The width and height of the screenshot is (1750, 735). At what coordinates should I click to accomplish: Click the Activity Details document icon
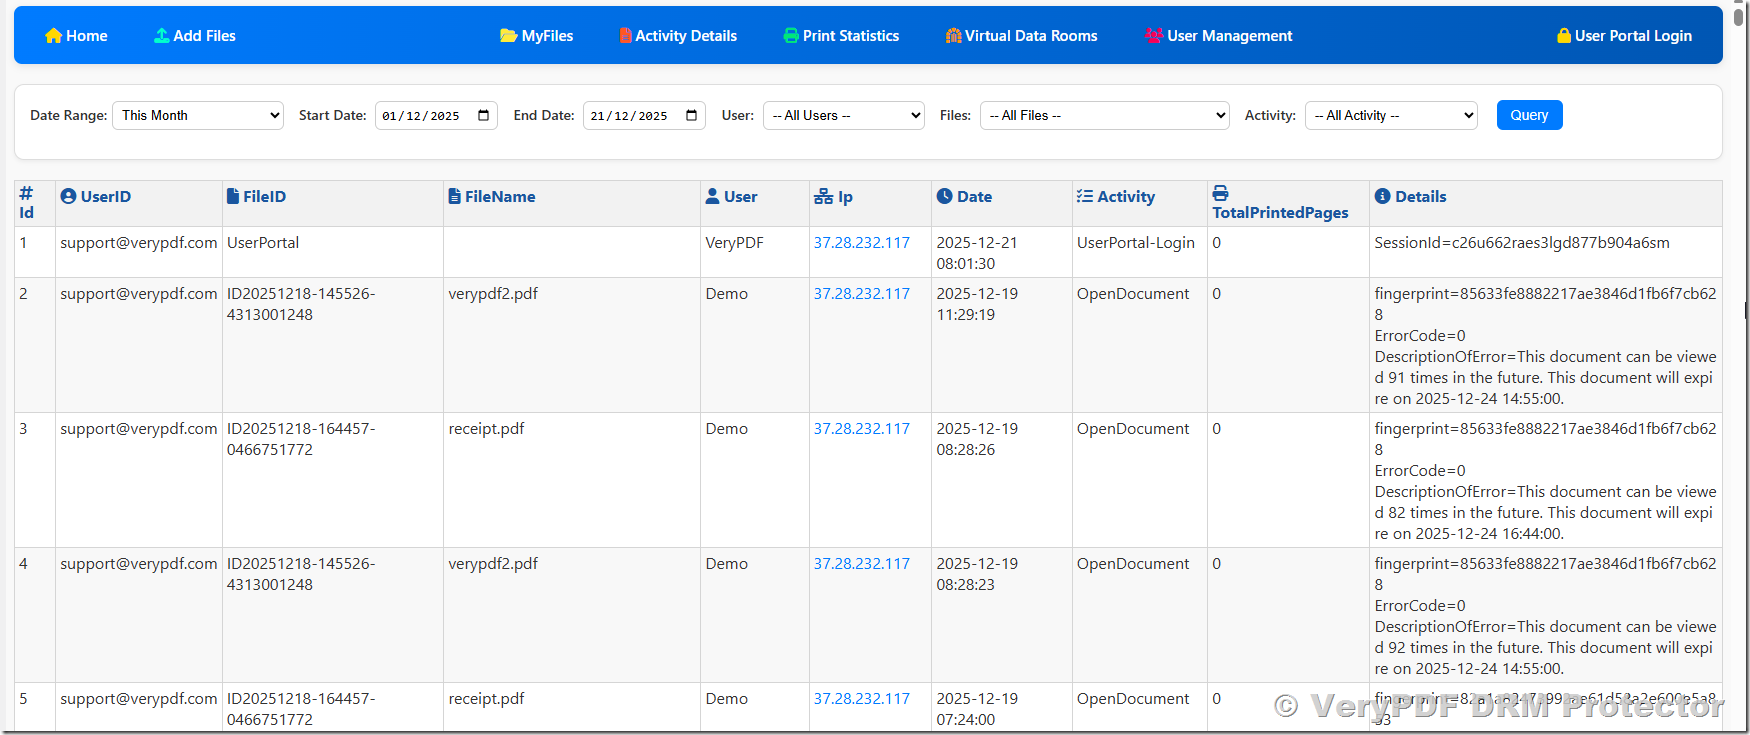pos(626,36)
